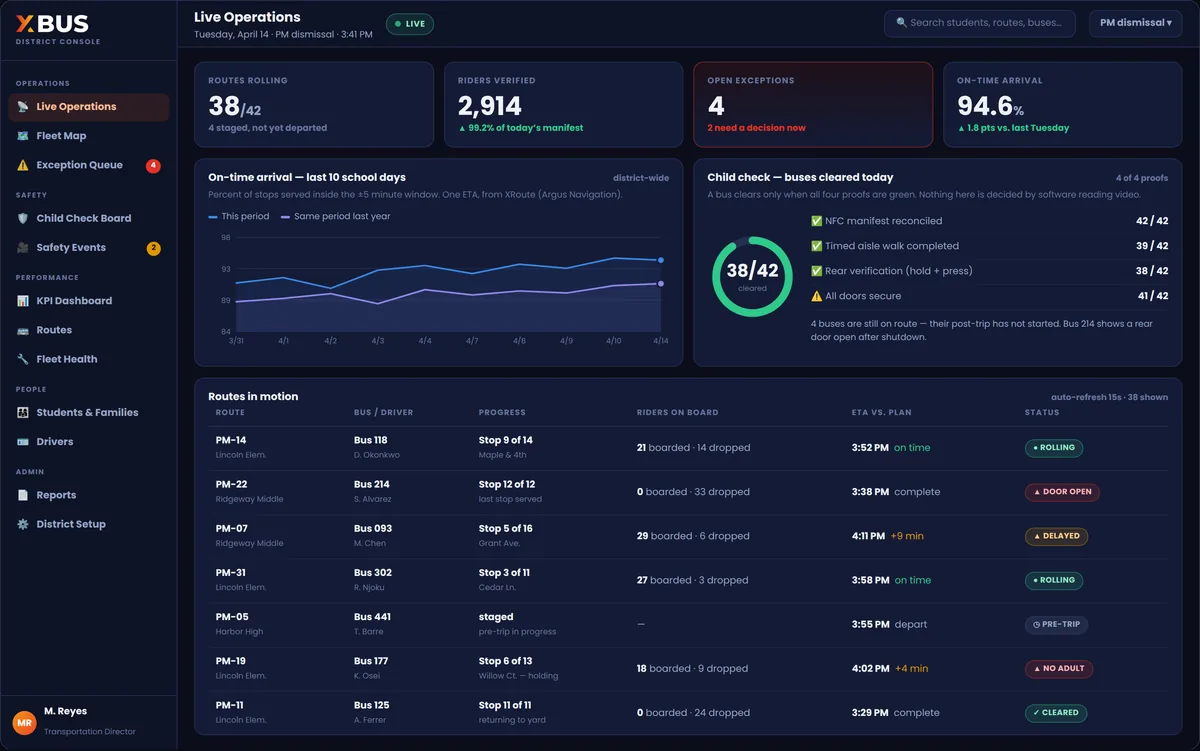
Task: Open the PM dismissal dropdown
Action: pyautogui.click(x=1135, y=23)
